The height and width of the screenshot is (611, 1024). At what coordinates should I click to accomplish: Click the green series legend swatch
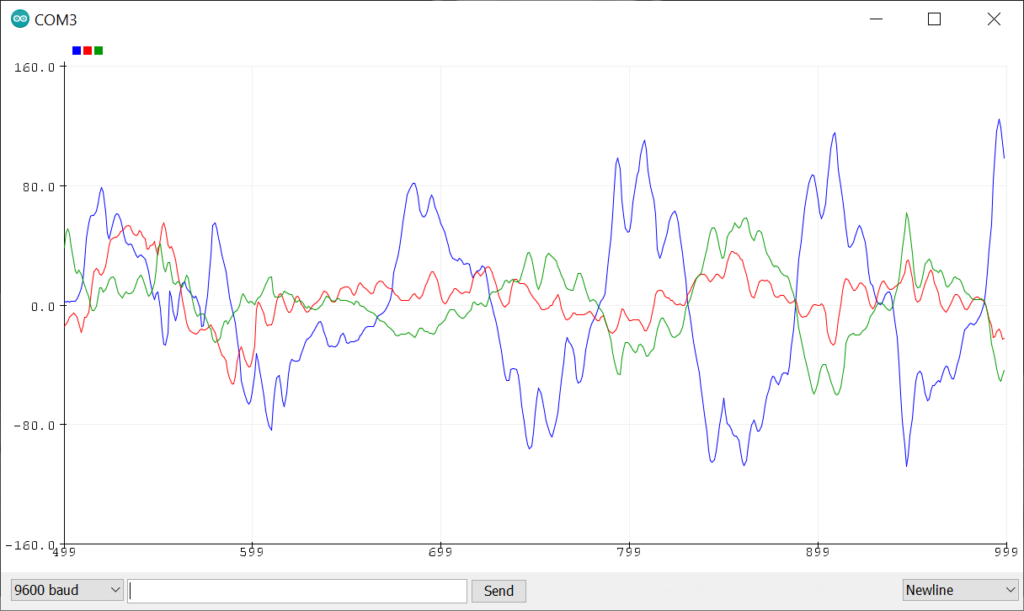click(99, 50)
